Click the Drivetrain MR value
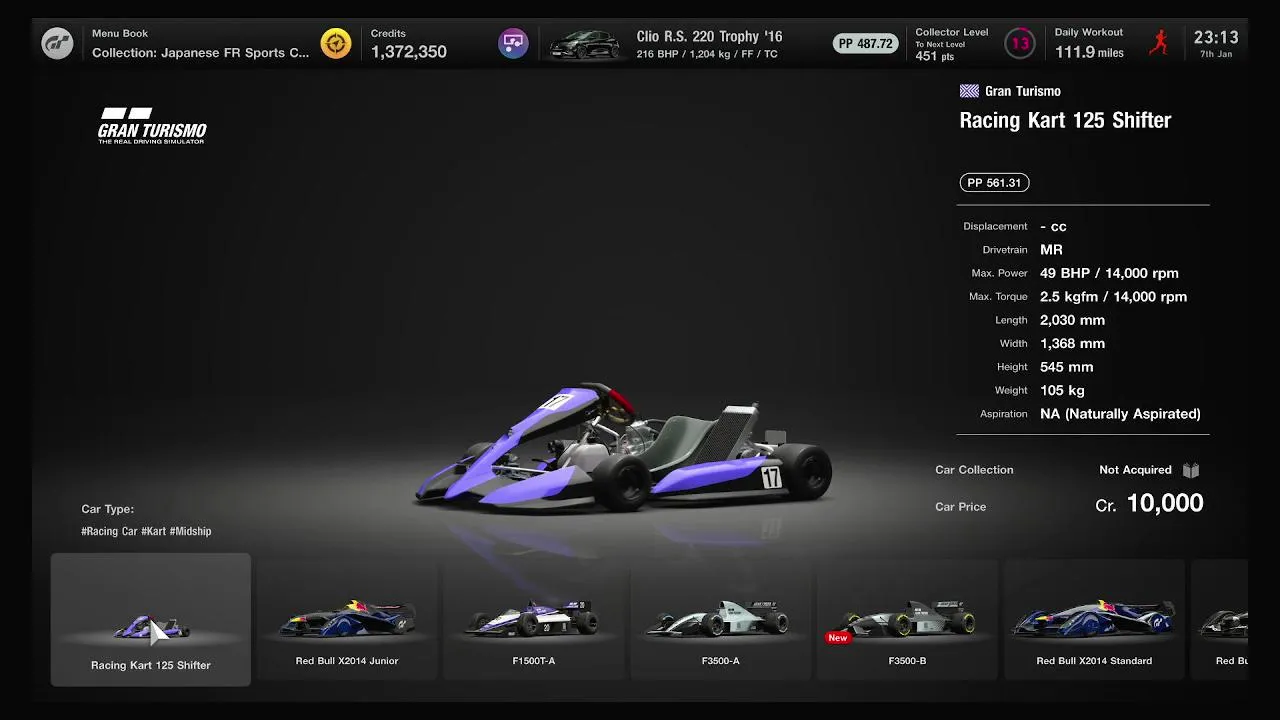 pyautogui.click(x=1051, y=250)
